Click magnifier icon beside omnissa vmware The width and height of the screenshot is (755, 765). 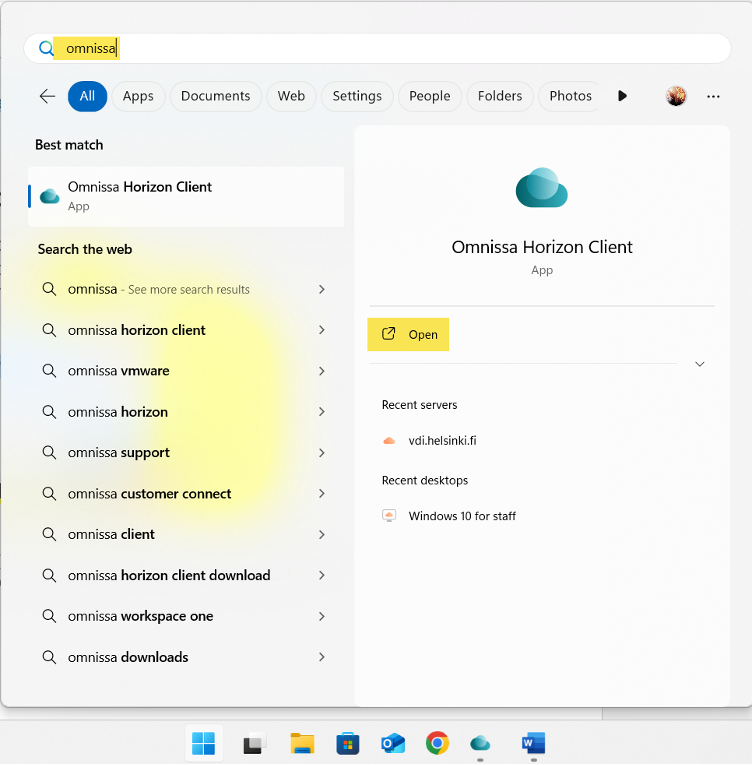(49, 371)
